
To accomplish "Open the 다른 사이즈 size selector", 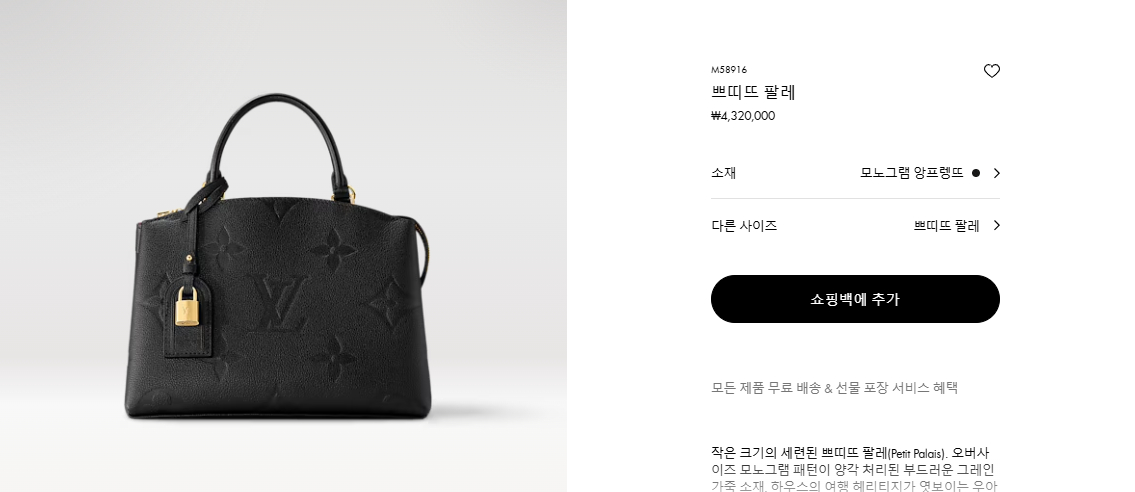I will point(855,225).
